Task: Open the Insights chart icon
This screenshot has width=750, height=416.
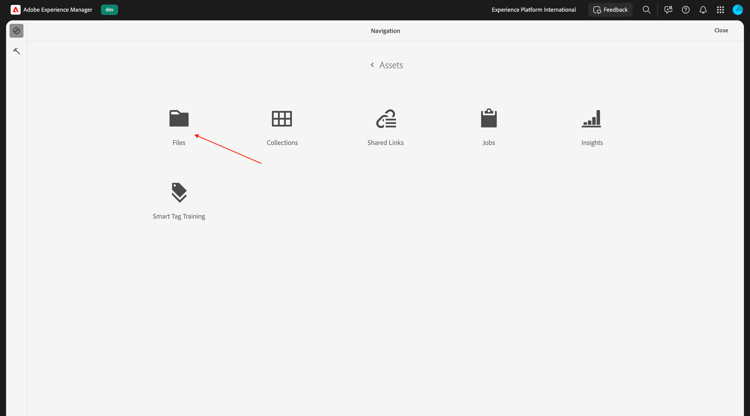Action: click(x=592, y=119)
